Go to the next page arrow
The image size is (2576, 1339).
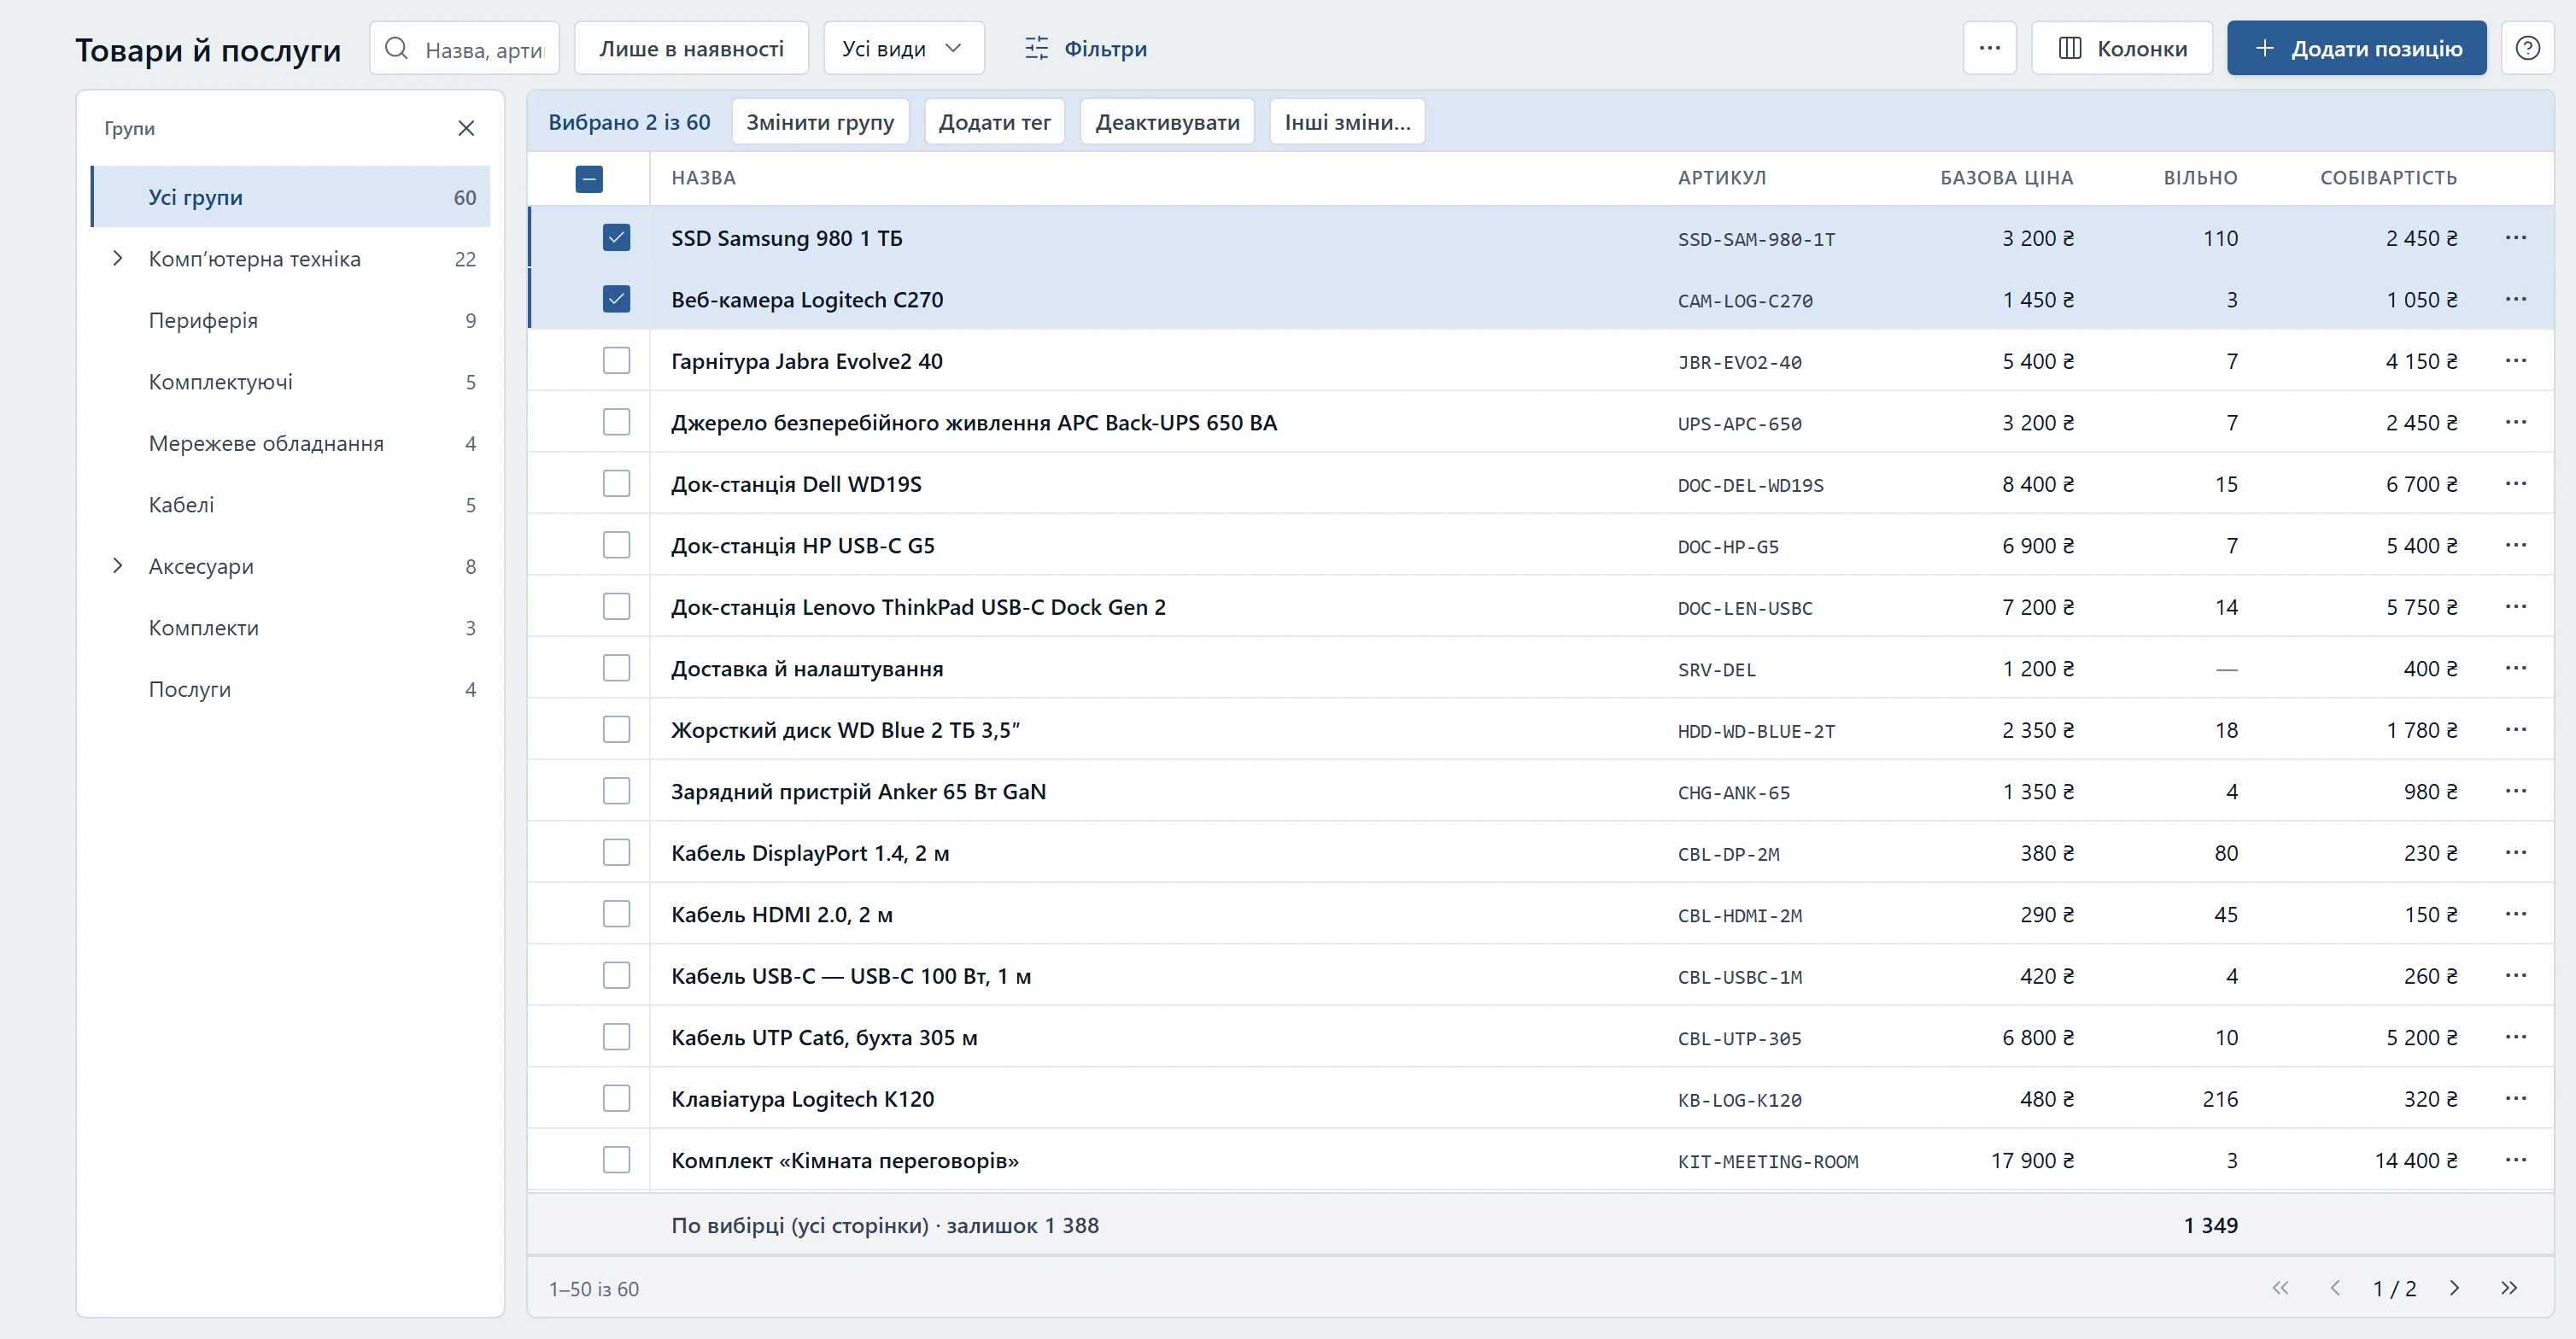pos(2454,1288)
